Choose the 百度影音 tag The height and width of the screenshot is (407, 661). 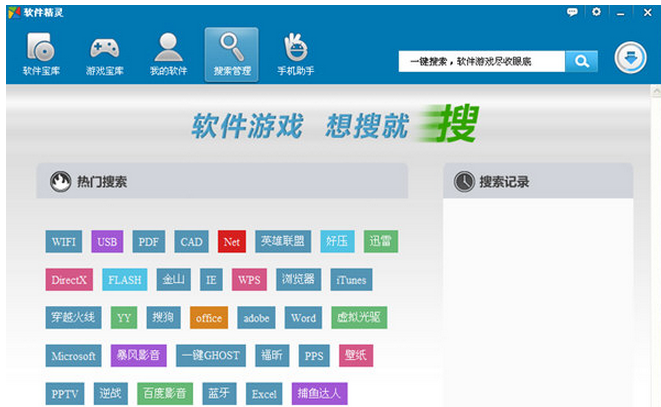pos(165,394)
